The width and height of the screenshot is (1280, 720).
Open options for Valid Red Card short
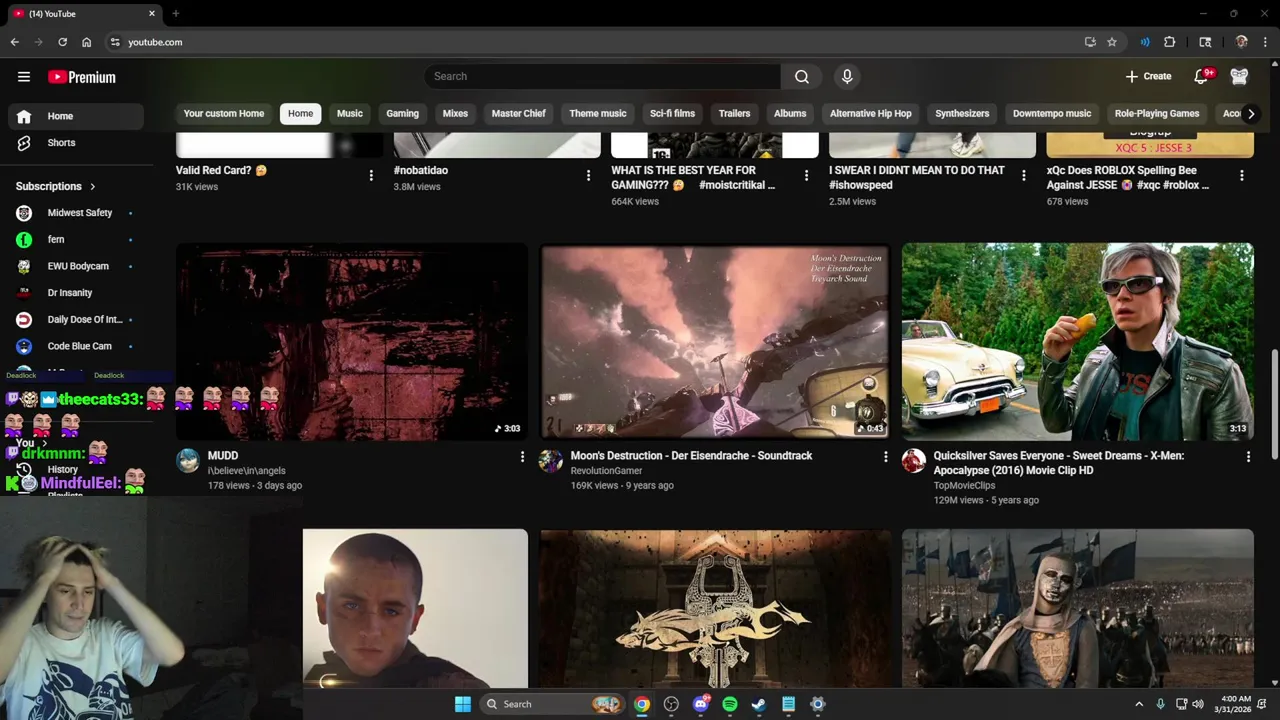click(x=371, y=176)
